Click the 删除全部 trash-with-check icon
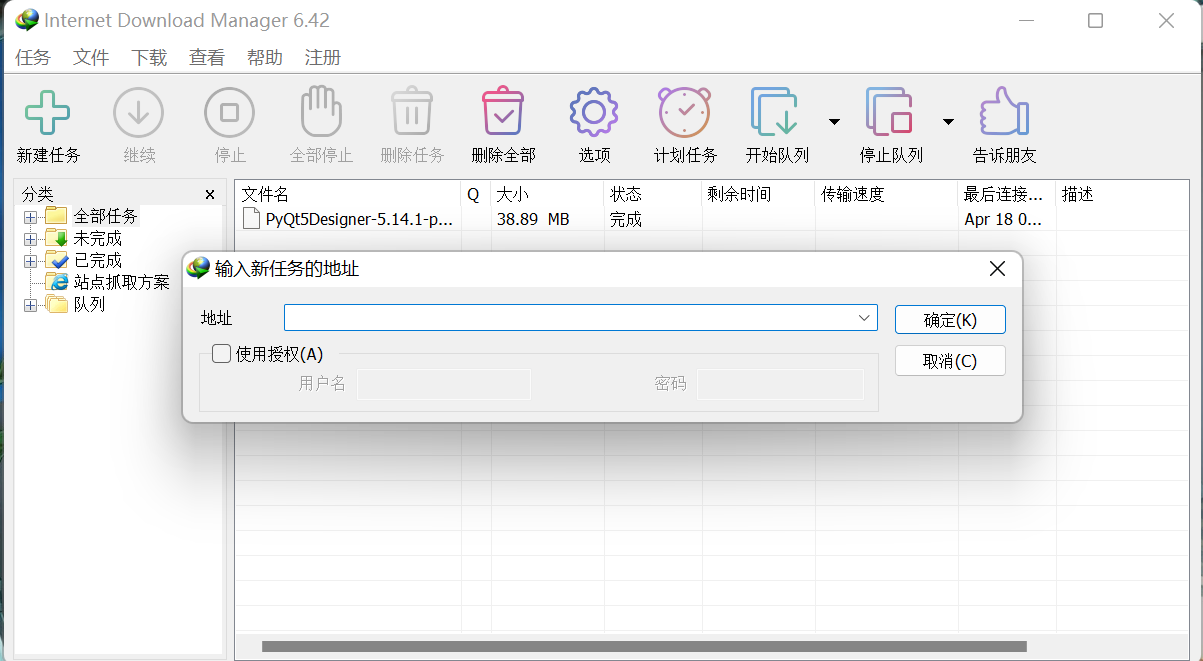 [x=503, y=111]
